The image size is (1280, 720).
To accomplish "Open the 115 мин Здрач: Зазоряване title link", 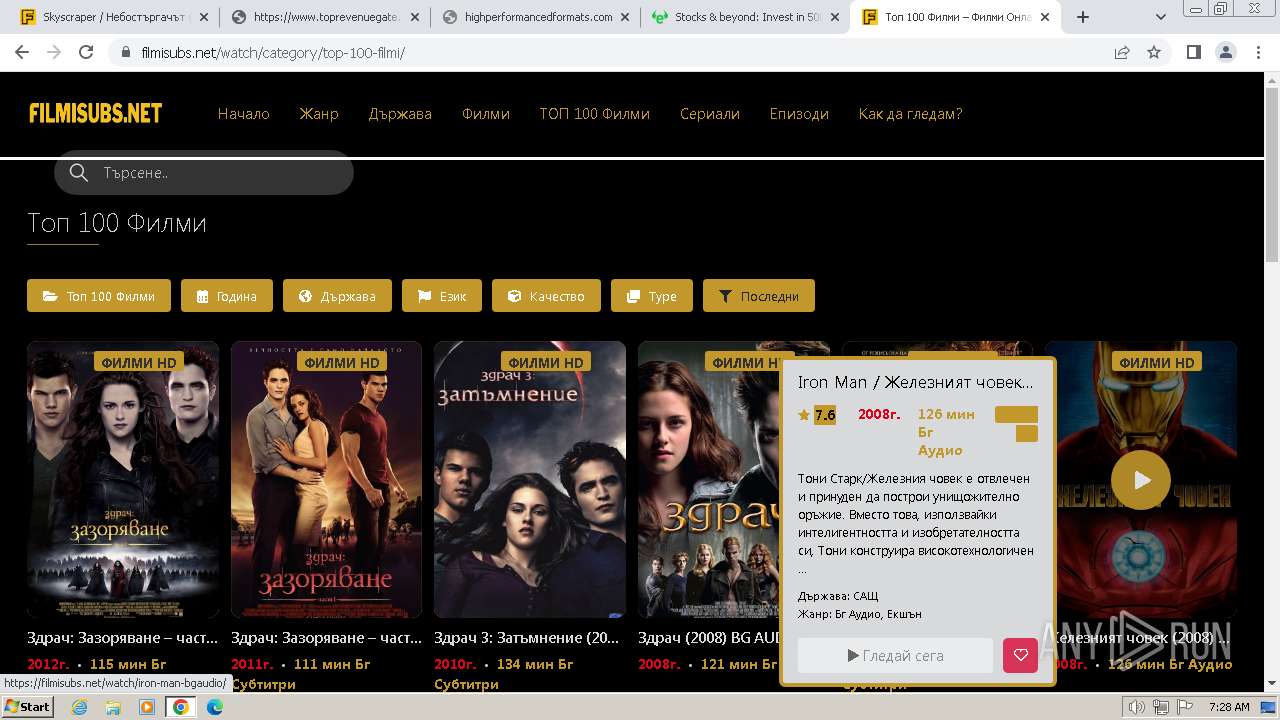I will pyautogui.click(x=123, y=638).
